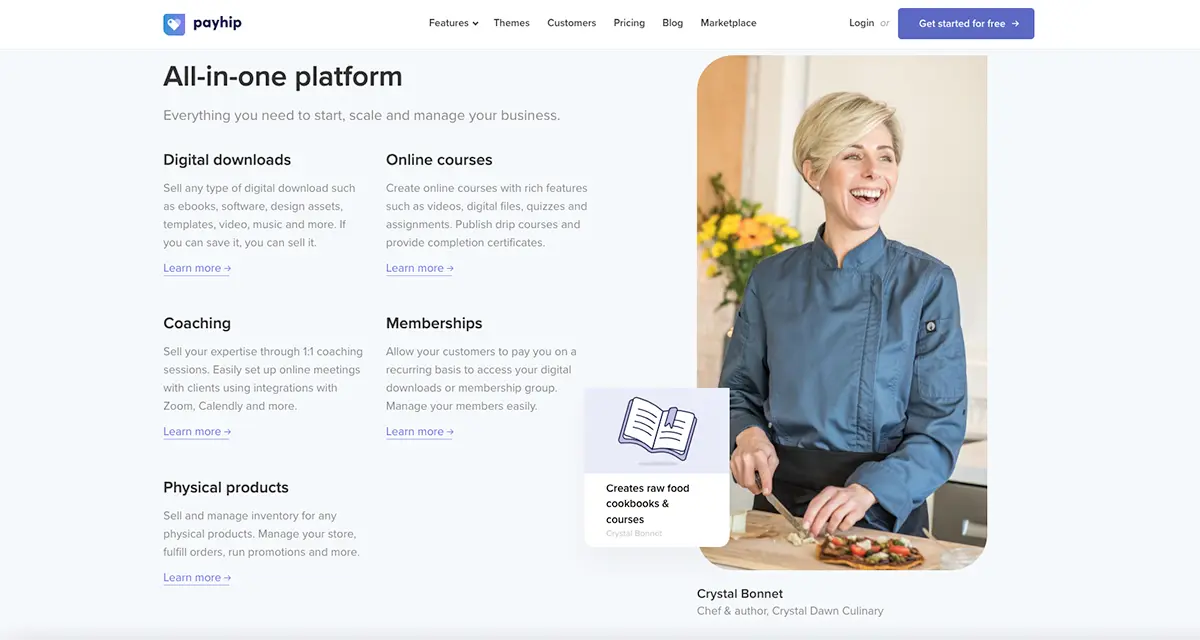Click Learn more under Physical products

197,578
